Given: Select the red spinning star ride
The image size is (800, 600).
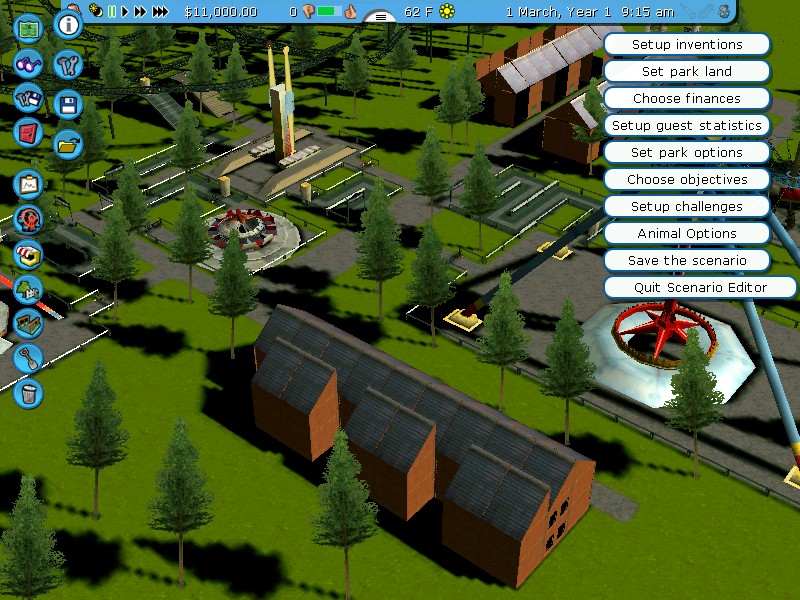Looking at the screenshot, I should [x=663, y=335].
